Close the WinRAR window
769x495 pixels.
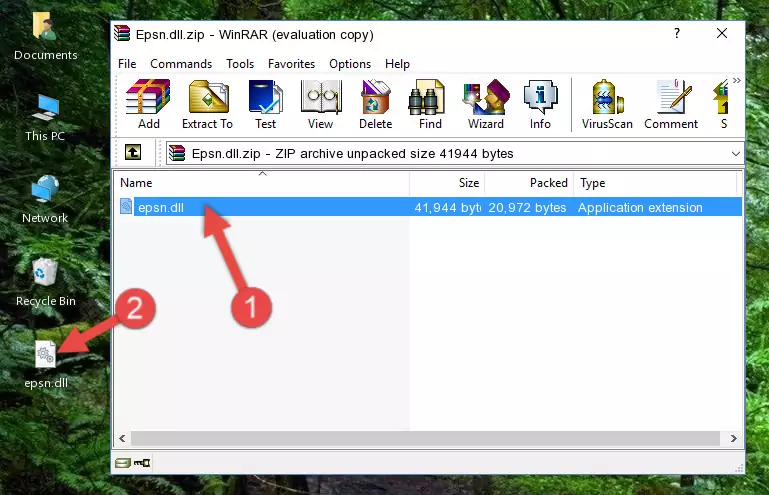(721, 33)
